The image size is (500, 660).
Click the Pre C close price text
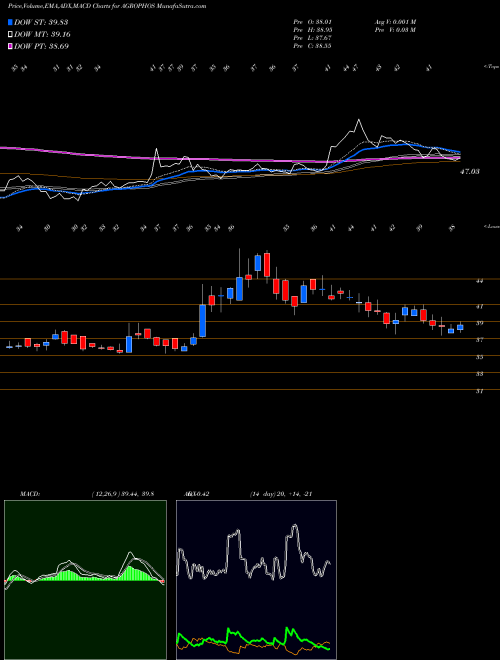click(x=313, y=46)
